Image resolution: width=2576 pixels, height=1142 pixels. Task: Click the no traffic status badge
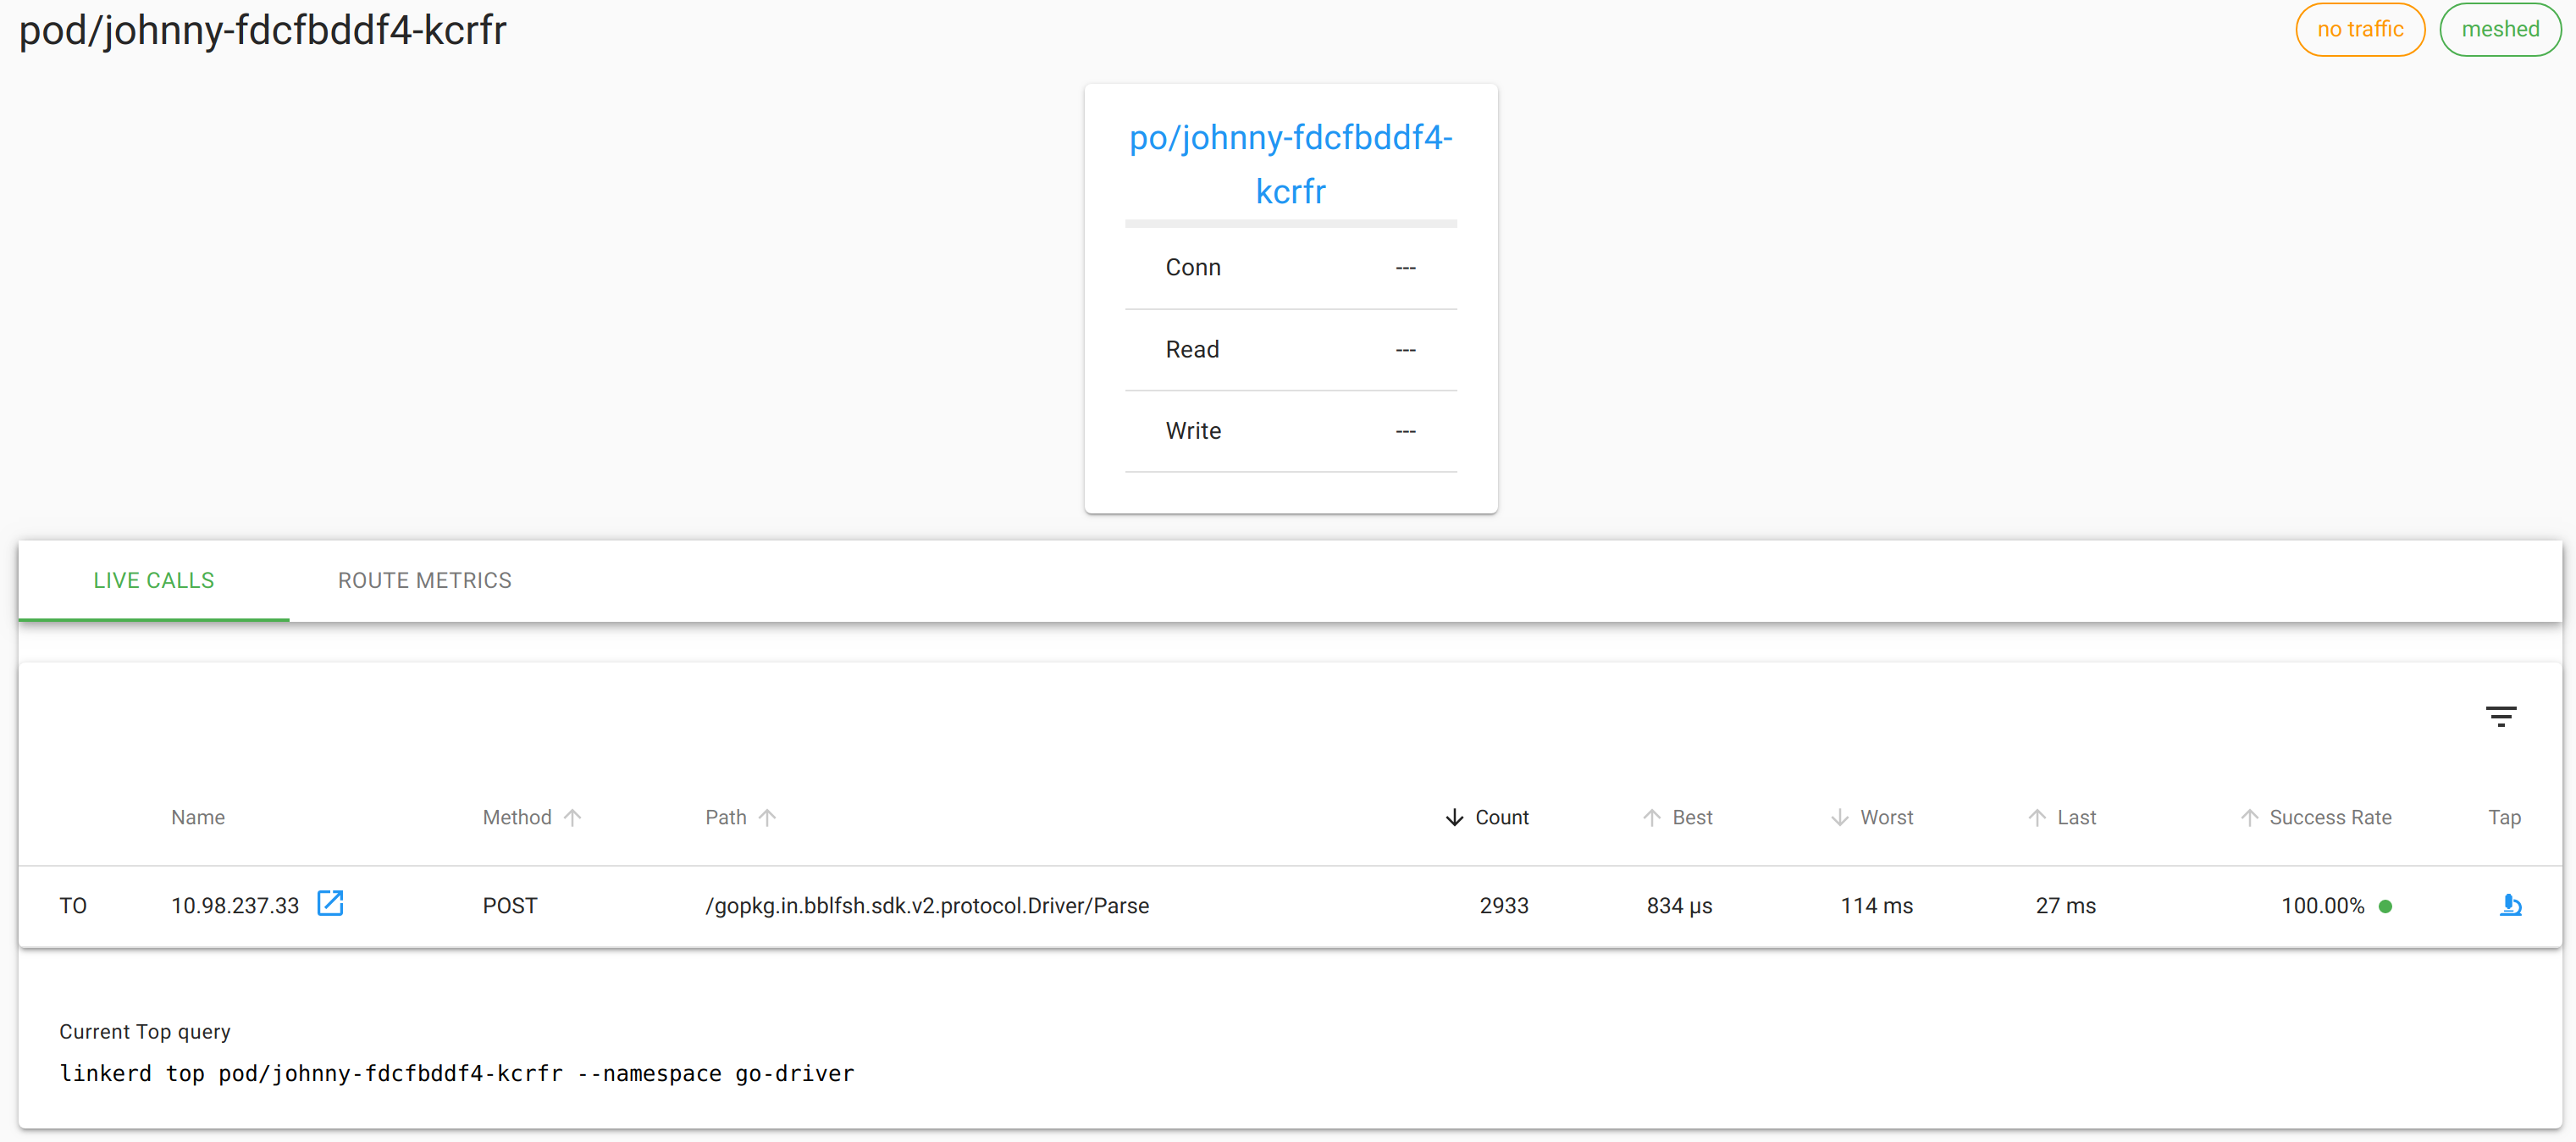coord(2360,29)
